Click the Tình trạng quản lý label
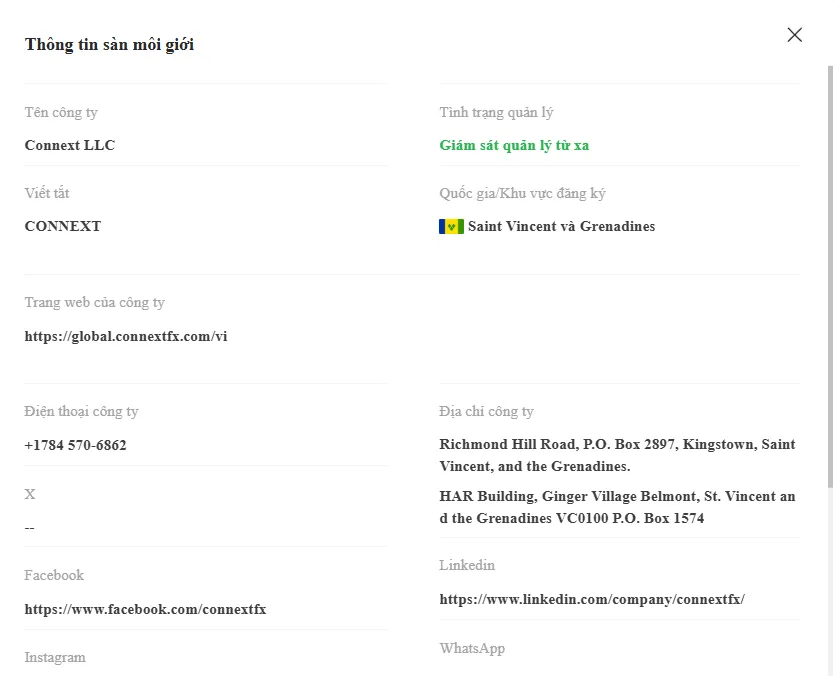This screenshot has width=833, height=676. point(496,112)
